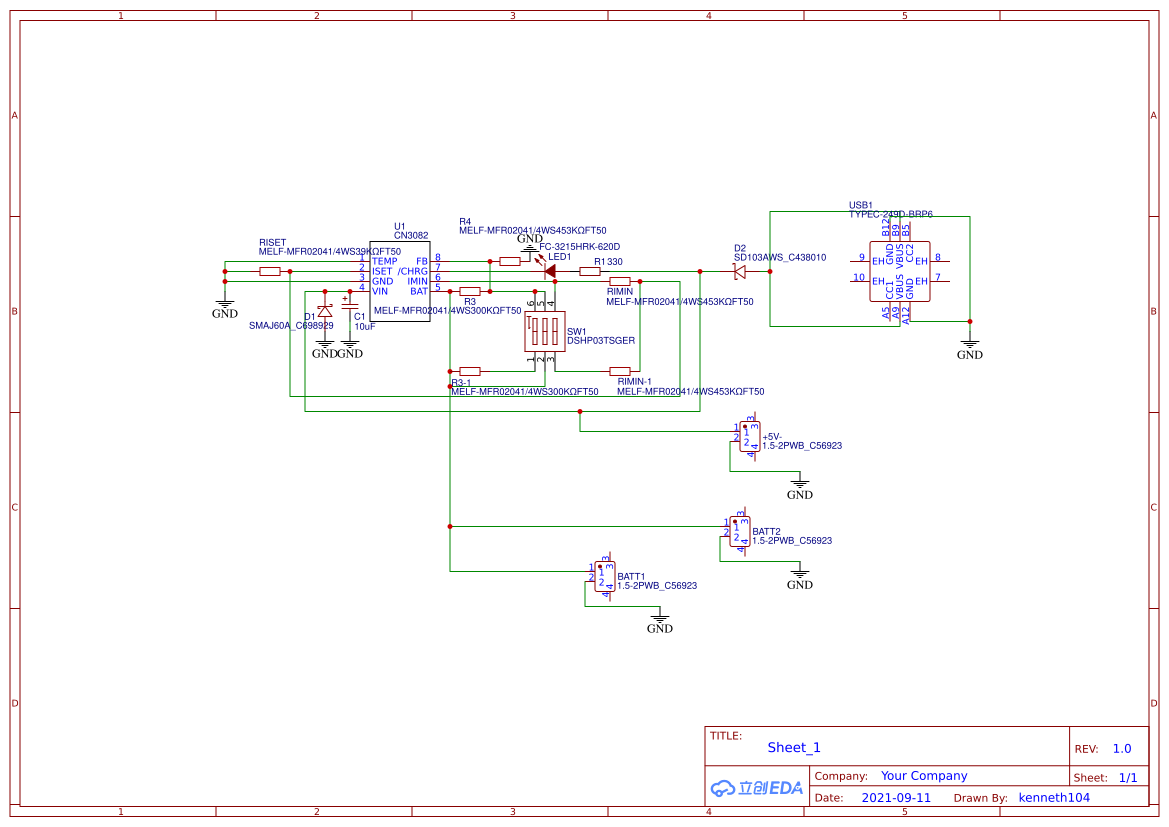Select the R3-1 resistor symbol
The width and height of the screenshot is (1169, 827).
point(470,371)
